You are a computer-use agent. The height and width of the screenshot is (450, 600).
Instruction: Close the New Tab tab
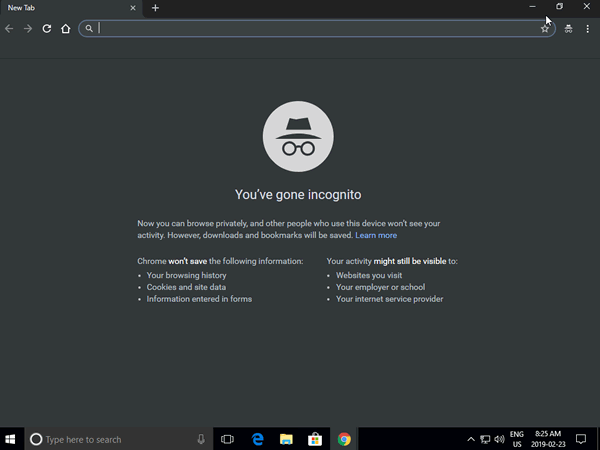click(x=133, y=8)
